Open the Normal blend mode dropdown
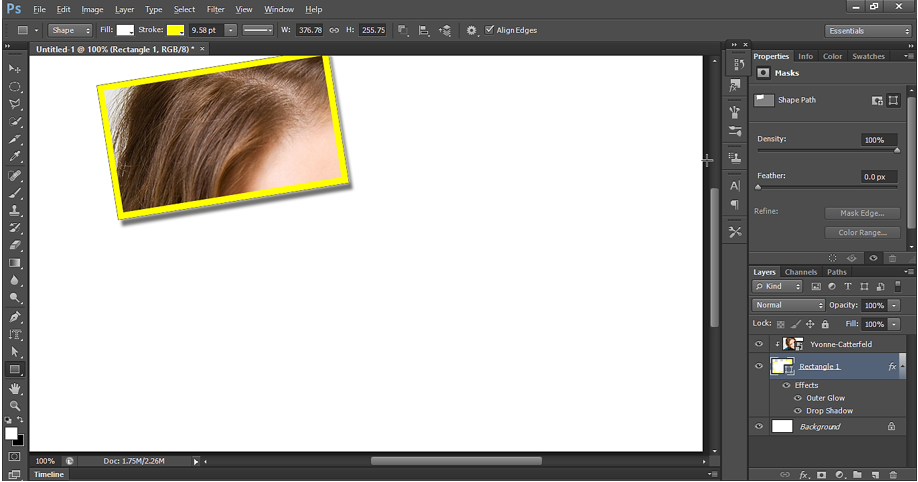 tap(788, 305)
